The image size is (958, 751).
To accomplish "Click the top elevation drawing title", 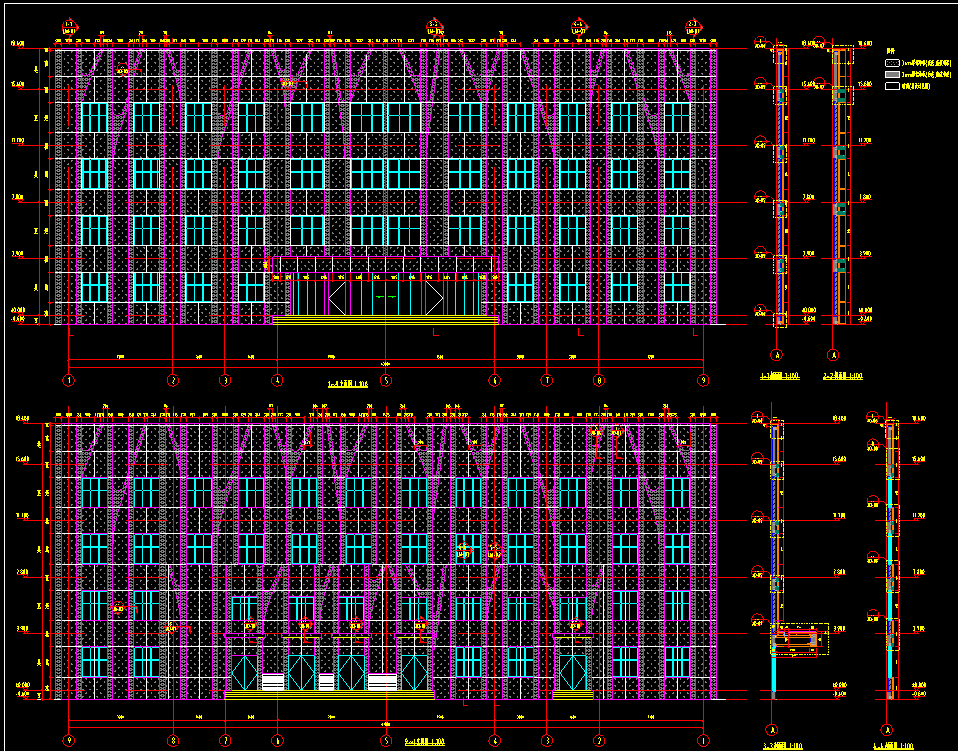I will [348, 382].
